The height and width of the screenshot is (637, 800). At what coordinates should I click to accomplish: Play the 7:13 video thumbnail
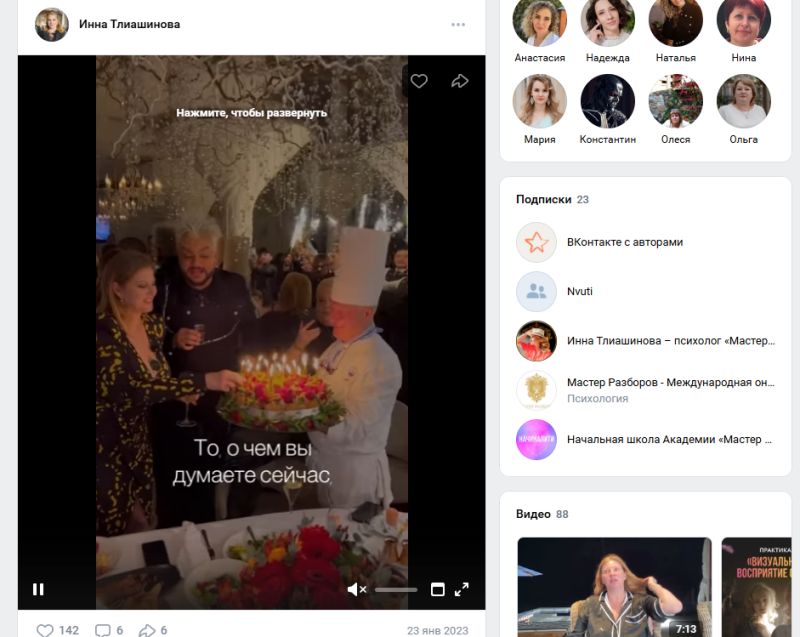point(613,587)
